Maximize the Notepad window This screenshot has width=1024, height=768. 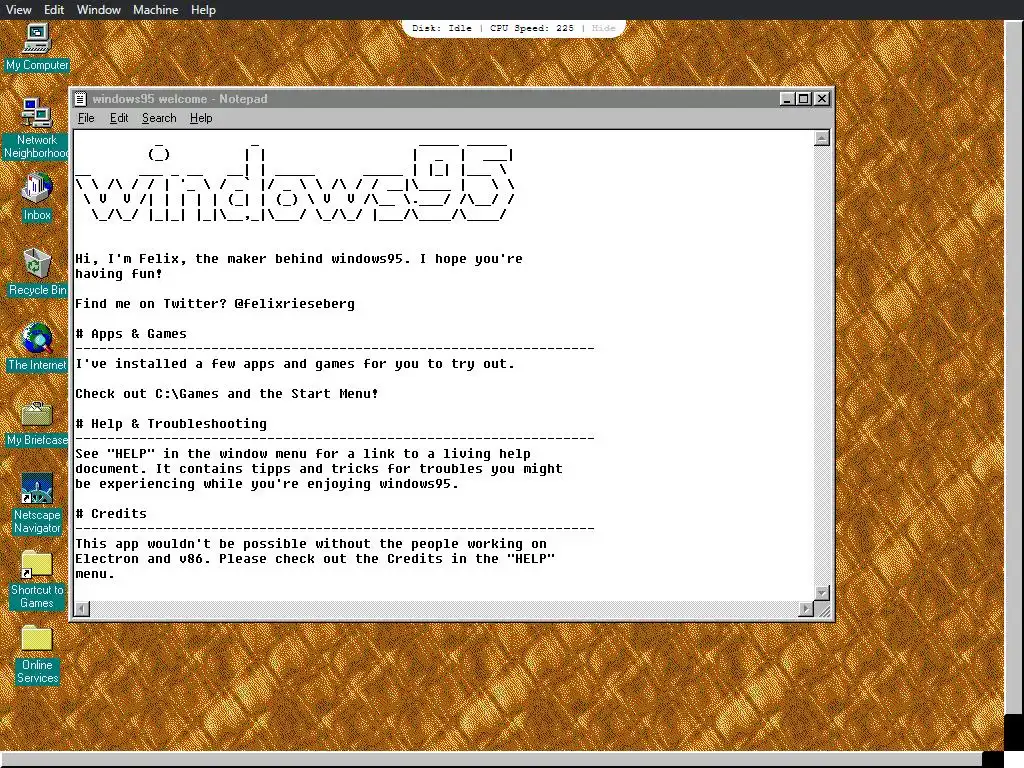803,99
